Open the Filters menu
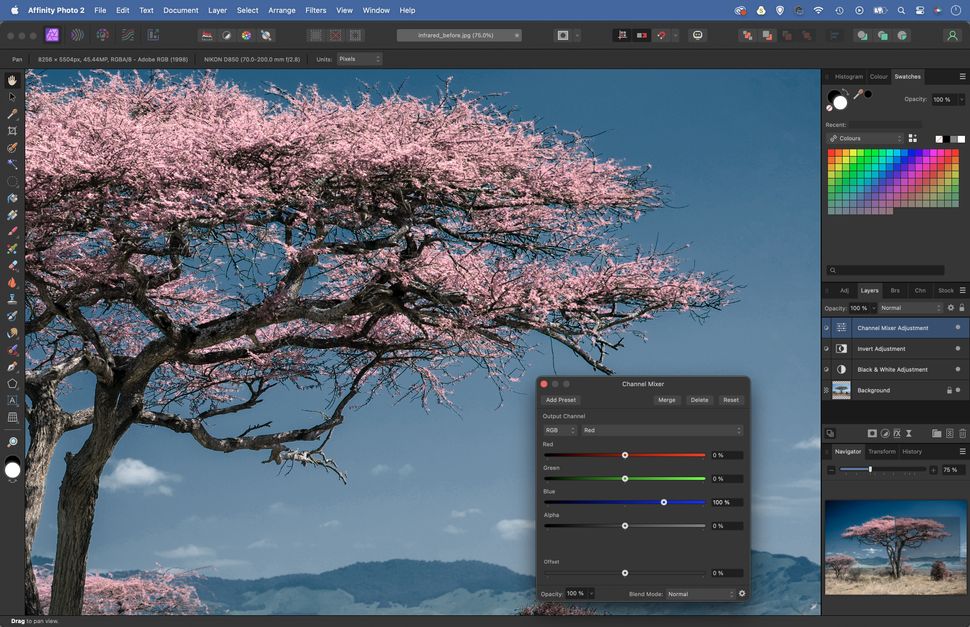 [x=315, y=10]
